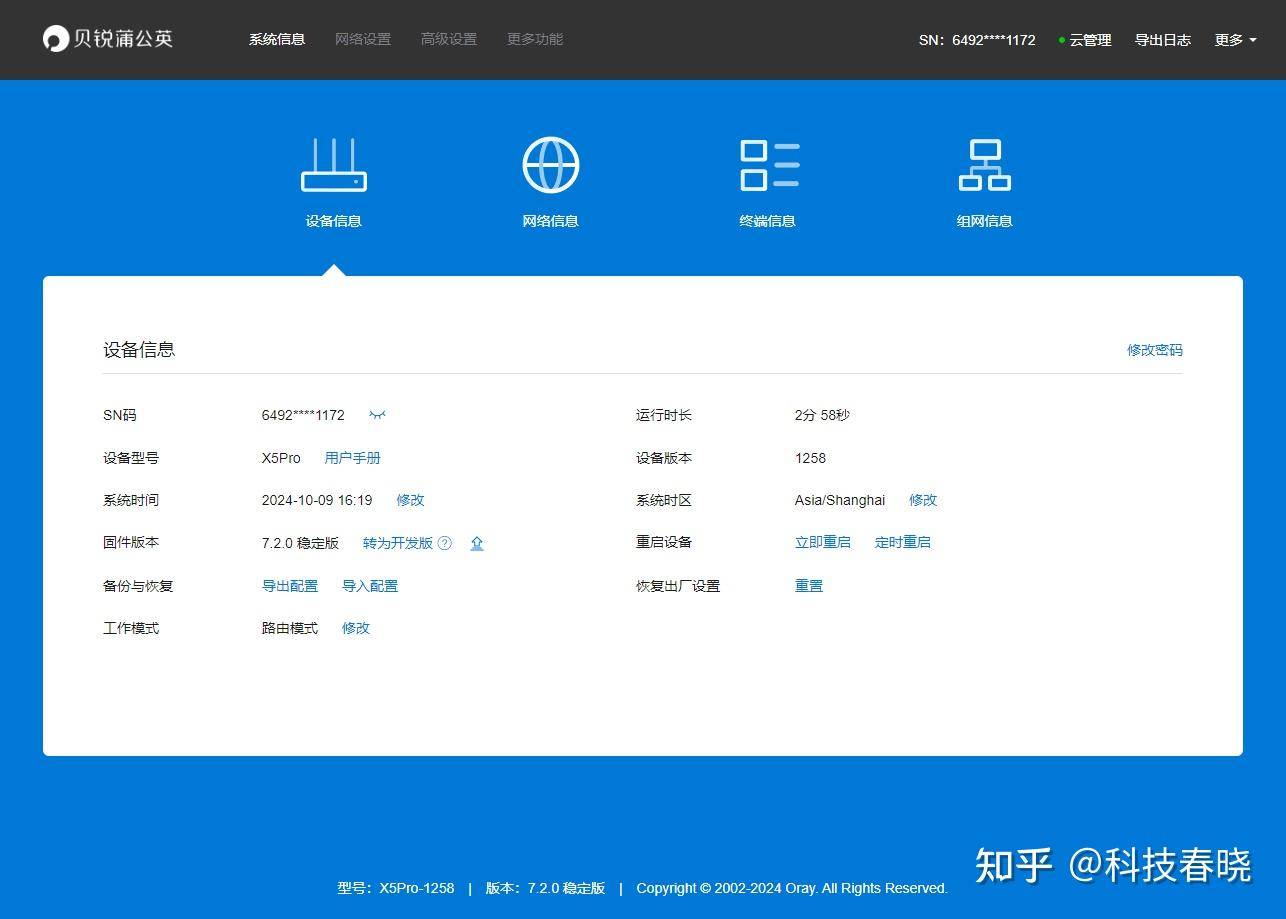The height and width of the screenshot is (919, 1286).
Task: Select the 组网信息 tab label
Action: click(985, 221)
